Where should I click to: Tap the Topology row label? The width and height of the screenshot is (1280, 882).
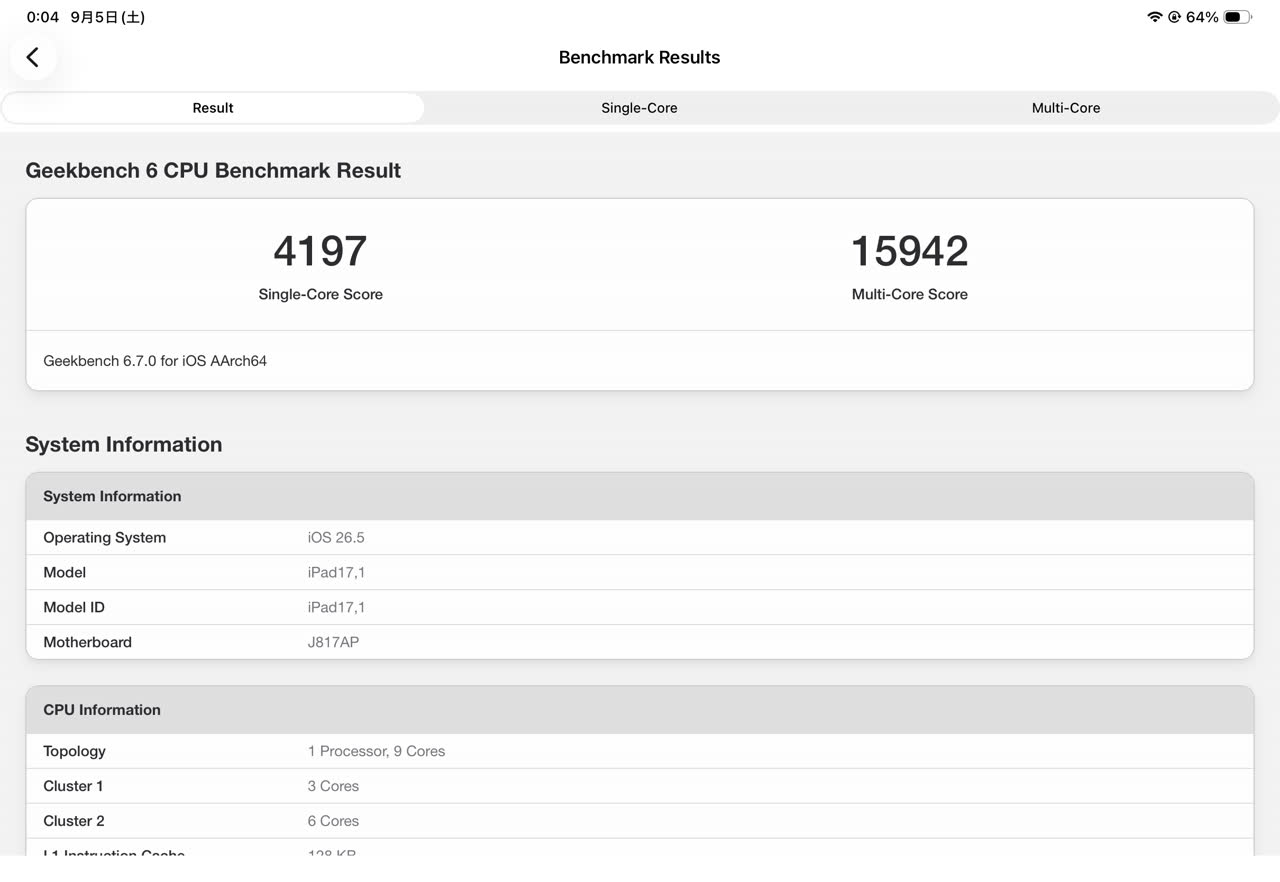click(74, 752)
